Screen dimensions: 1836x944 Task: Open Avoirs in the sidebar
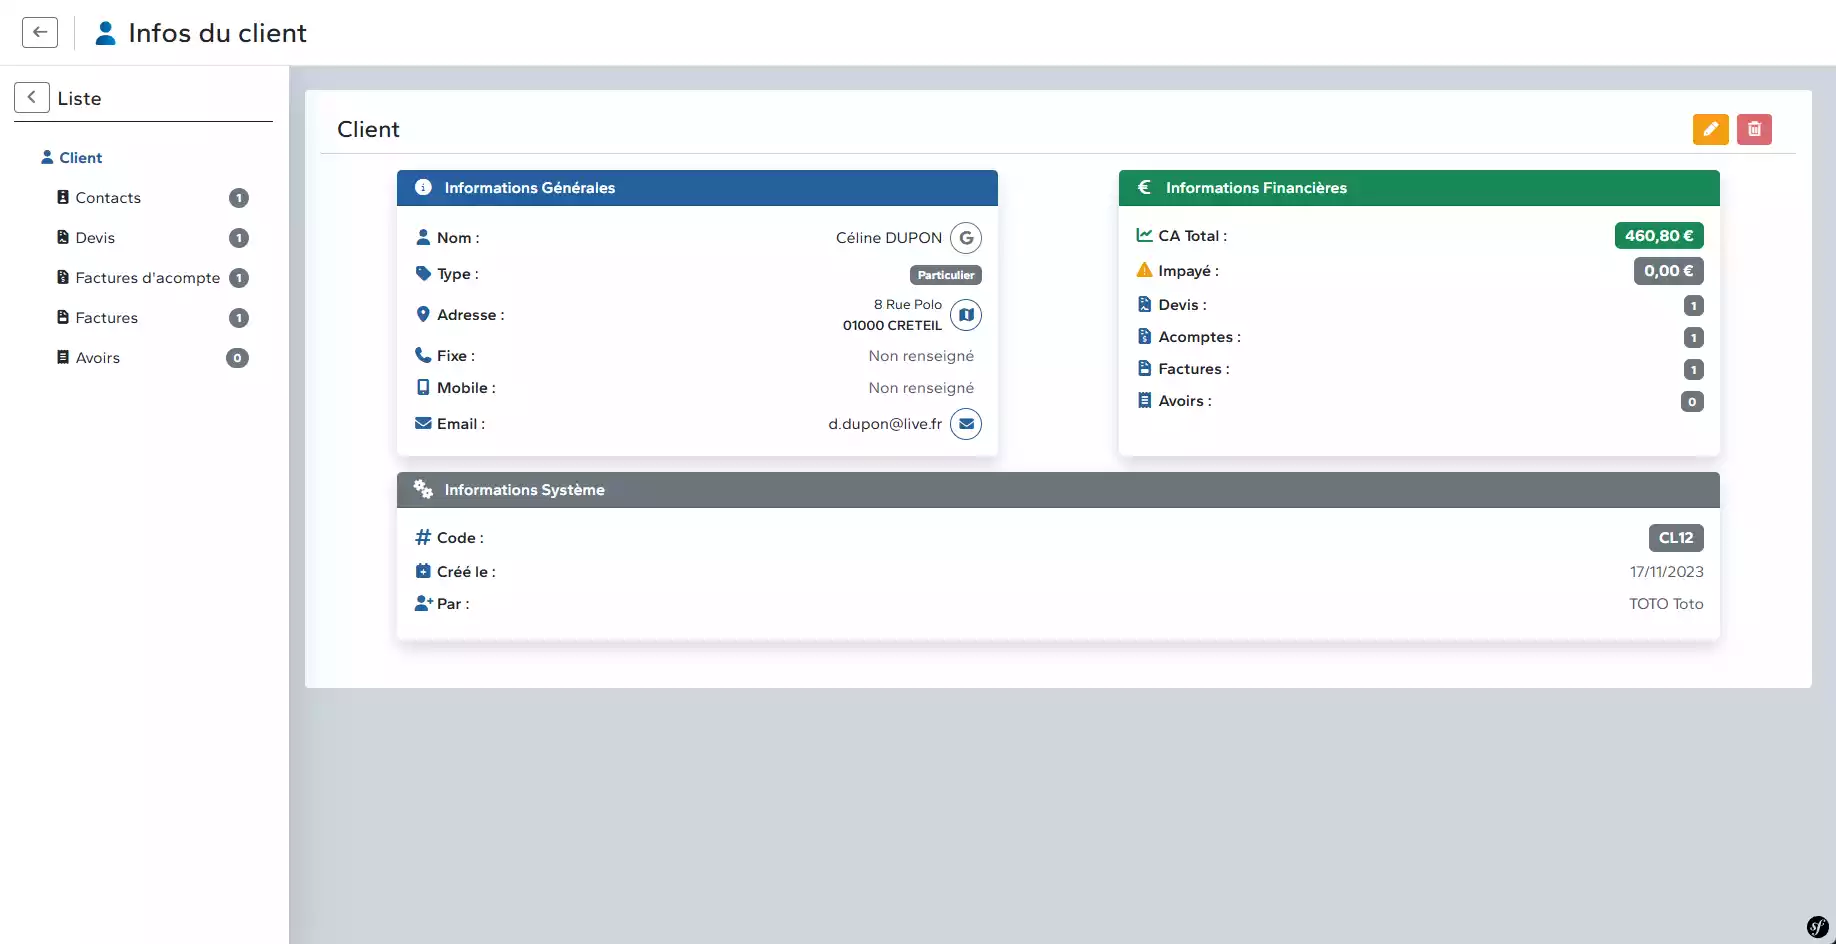click(x=97, y=358)
